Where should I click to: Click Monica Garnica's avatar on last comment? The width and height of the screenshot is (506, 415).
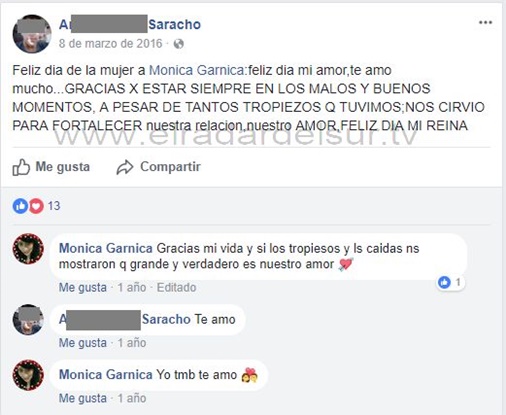coord(28,375)
